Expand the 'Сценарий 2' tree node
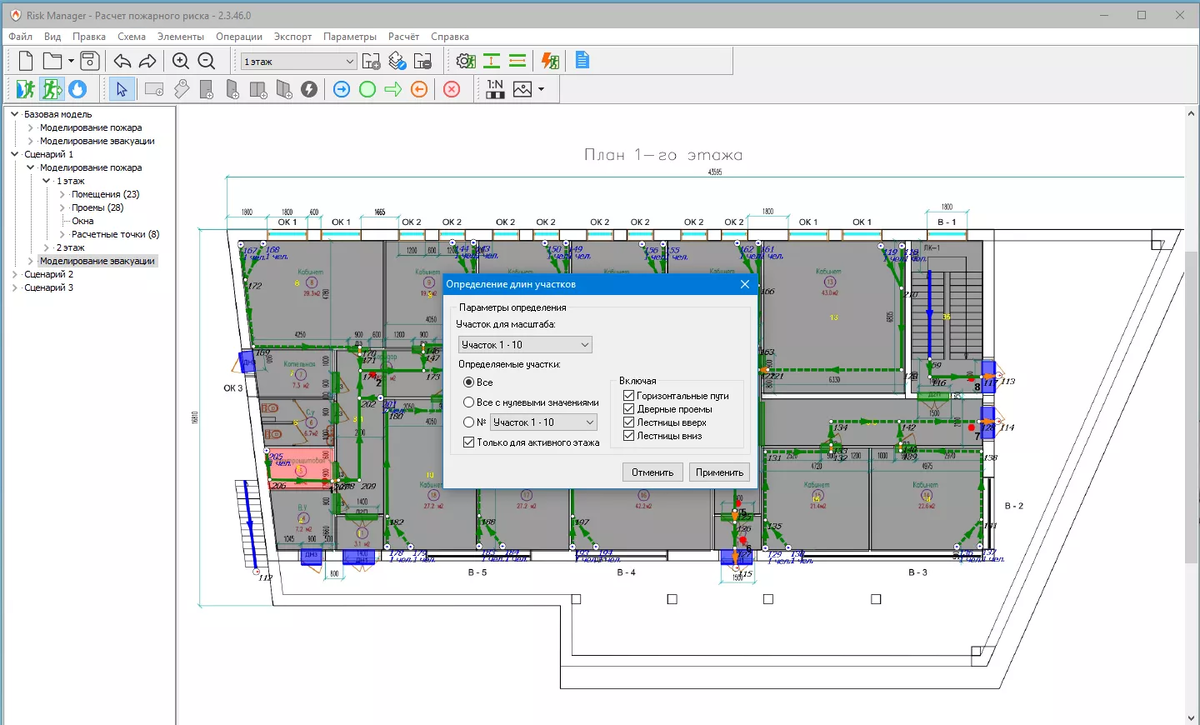Image resolution: width=1200 pixels, height=725 pixels. click(x=15, y=274)
